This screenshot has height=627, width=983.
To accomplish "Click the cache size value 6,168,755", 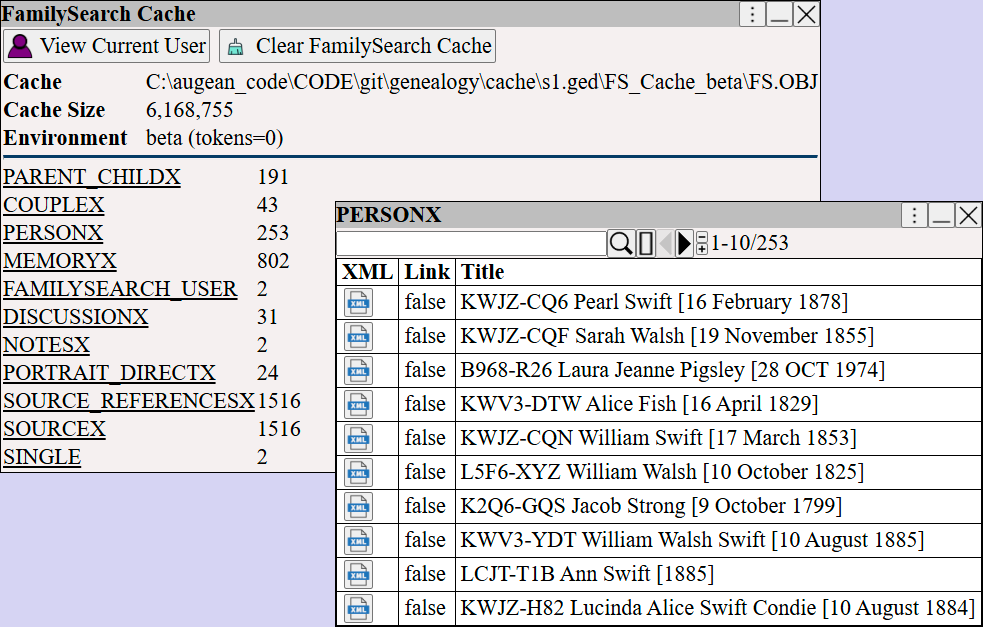I will click(189, 110).
